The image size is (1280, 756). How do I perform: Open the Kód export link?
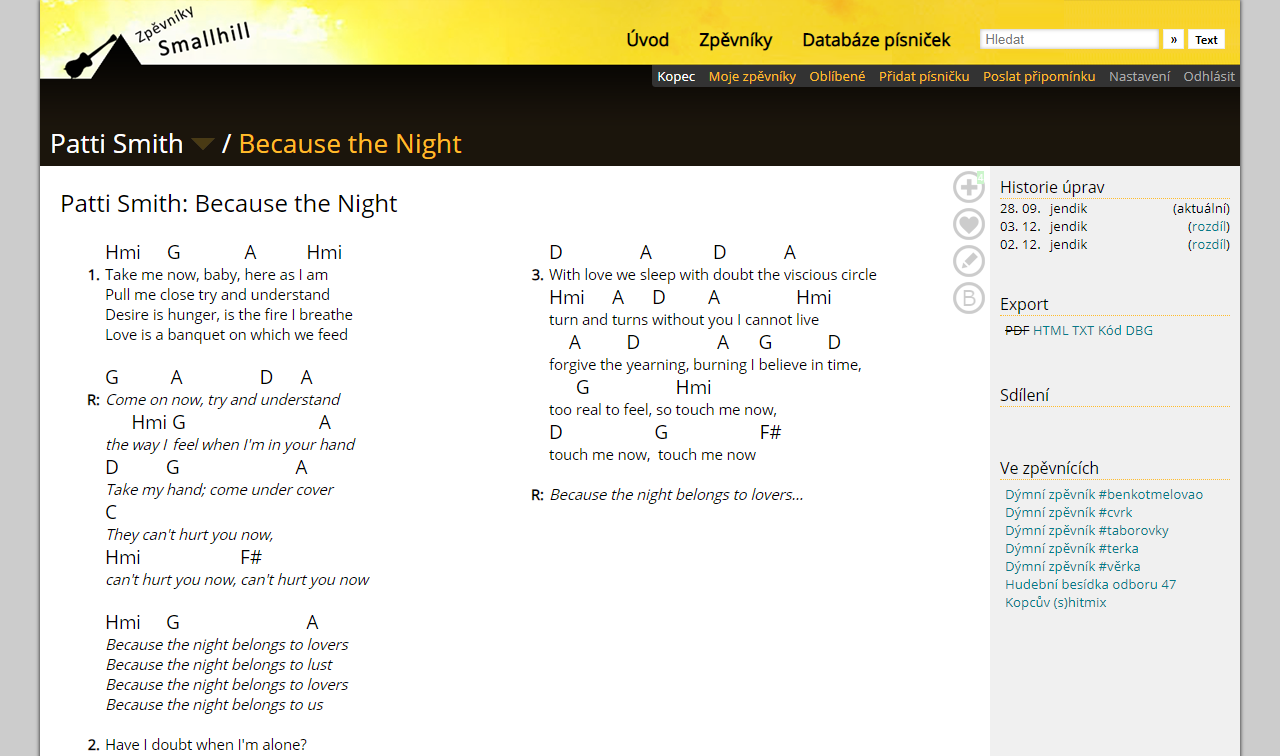[x=1110, y=330]
